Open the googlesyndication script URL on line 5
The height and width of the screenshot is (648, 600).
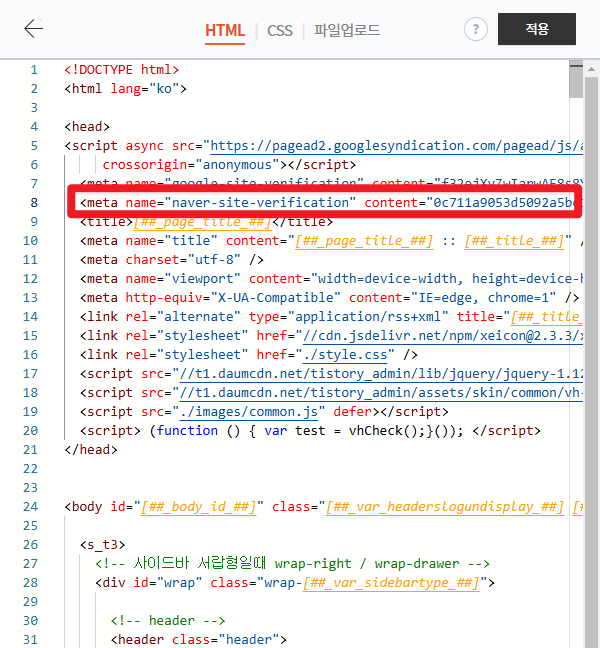pos(396,146)
